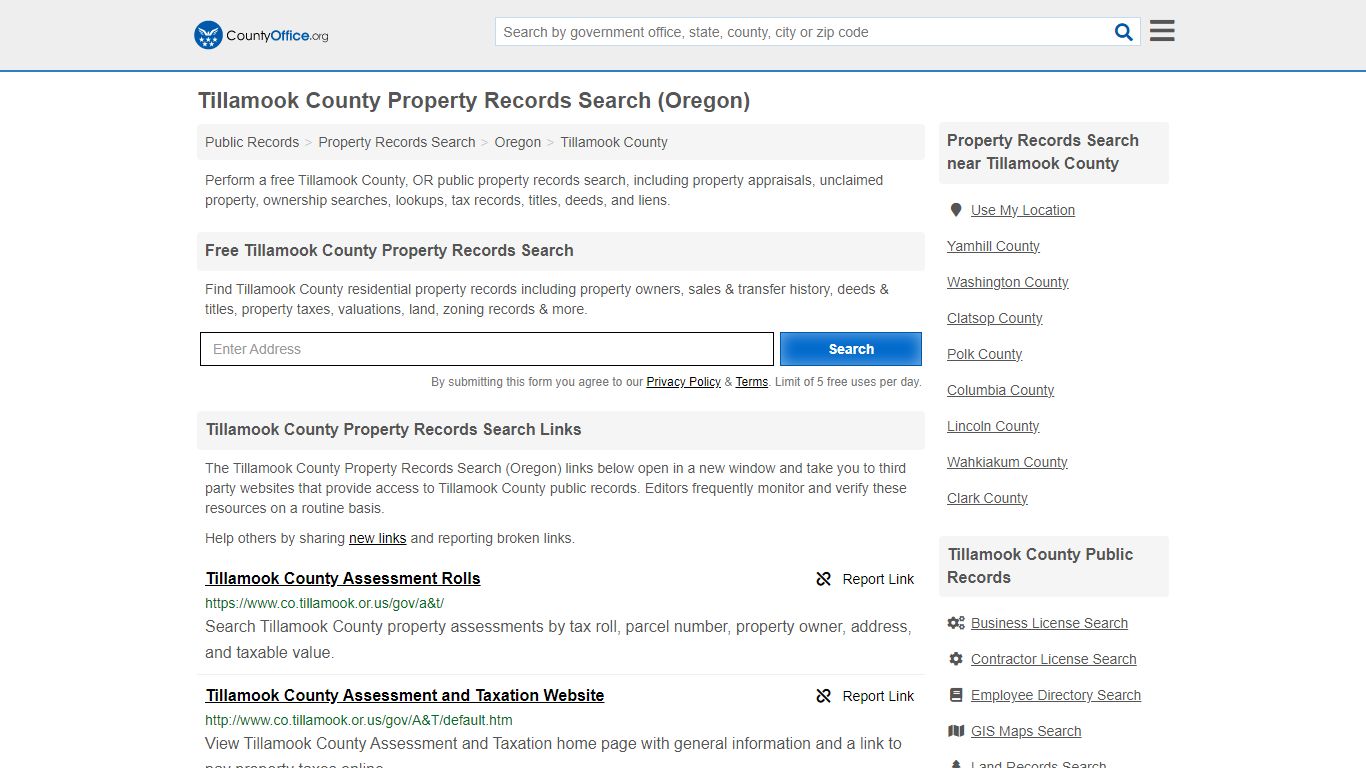Screen dimensions: 1366x768
Task: Click the gears icon beside Business License Search
Action: (956, 623)
